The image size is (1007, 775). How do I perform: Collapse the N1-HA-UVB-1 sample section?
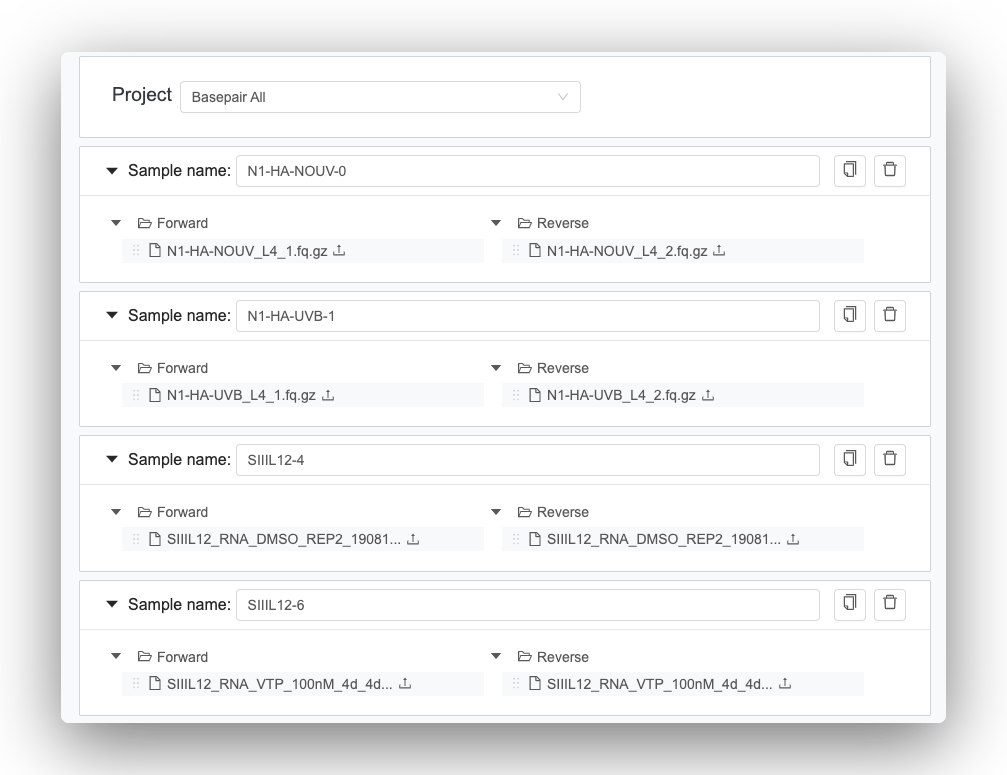click(112, 315)
